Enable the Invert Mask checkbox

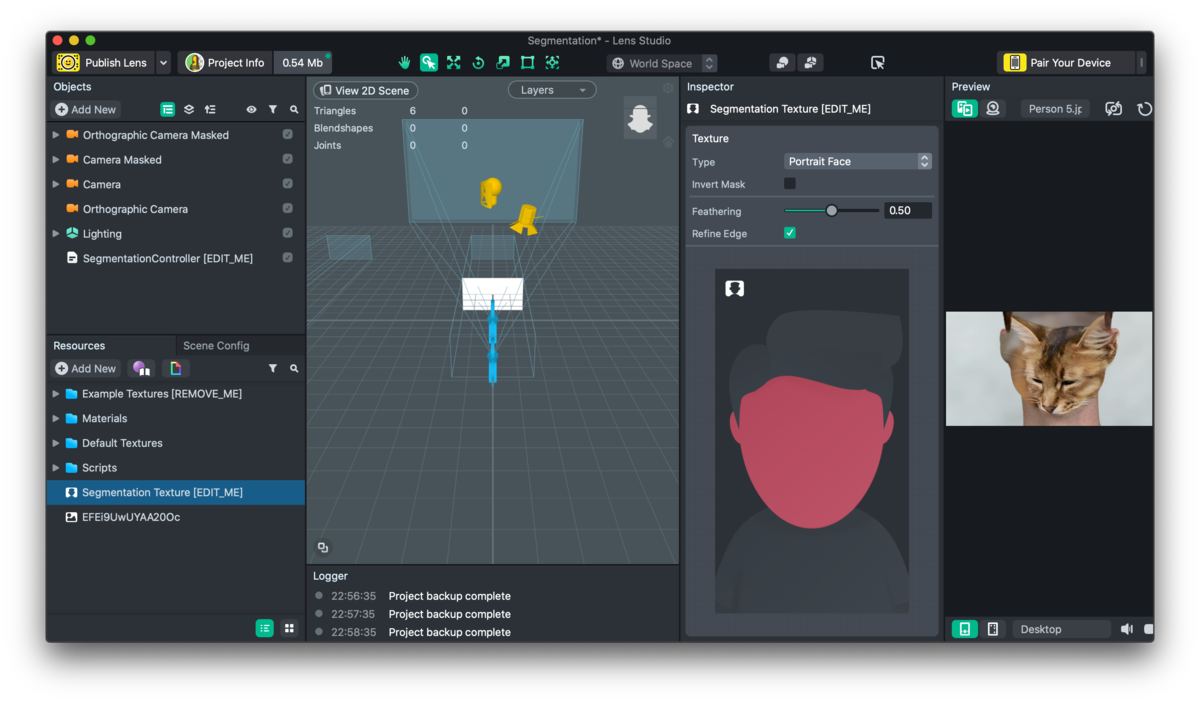[x=790, y=184]
